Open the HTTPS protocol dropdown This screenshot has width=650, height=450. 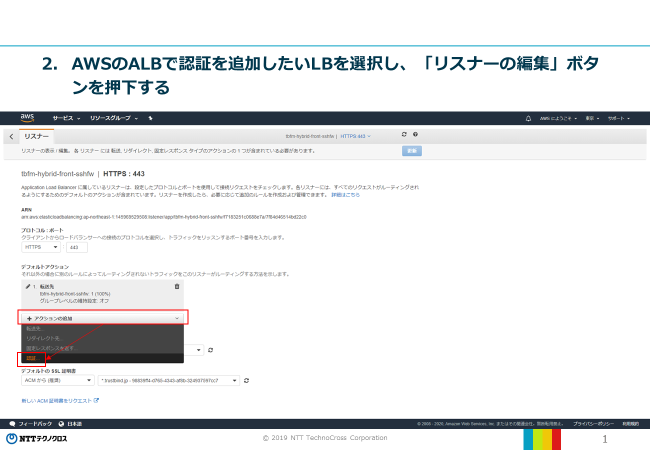(x=41, y=247)
